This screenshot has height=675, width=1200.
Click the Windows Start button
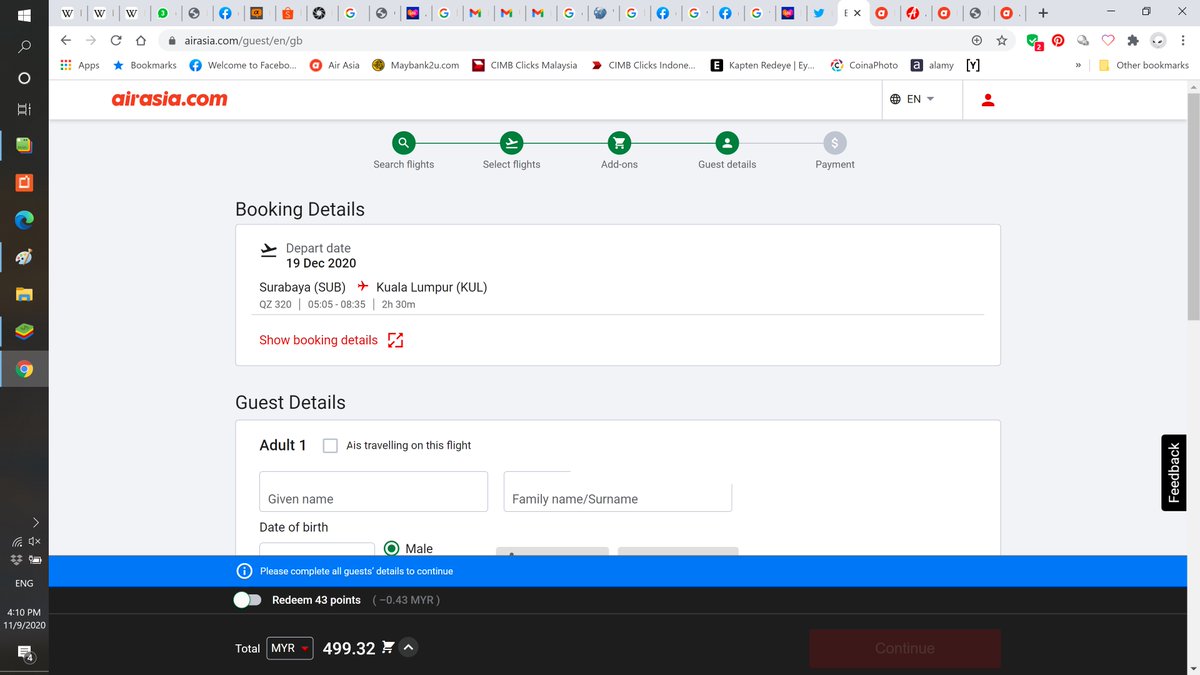coord(24,15)
